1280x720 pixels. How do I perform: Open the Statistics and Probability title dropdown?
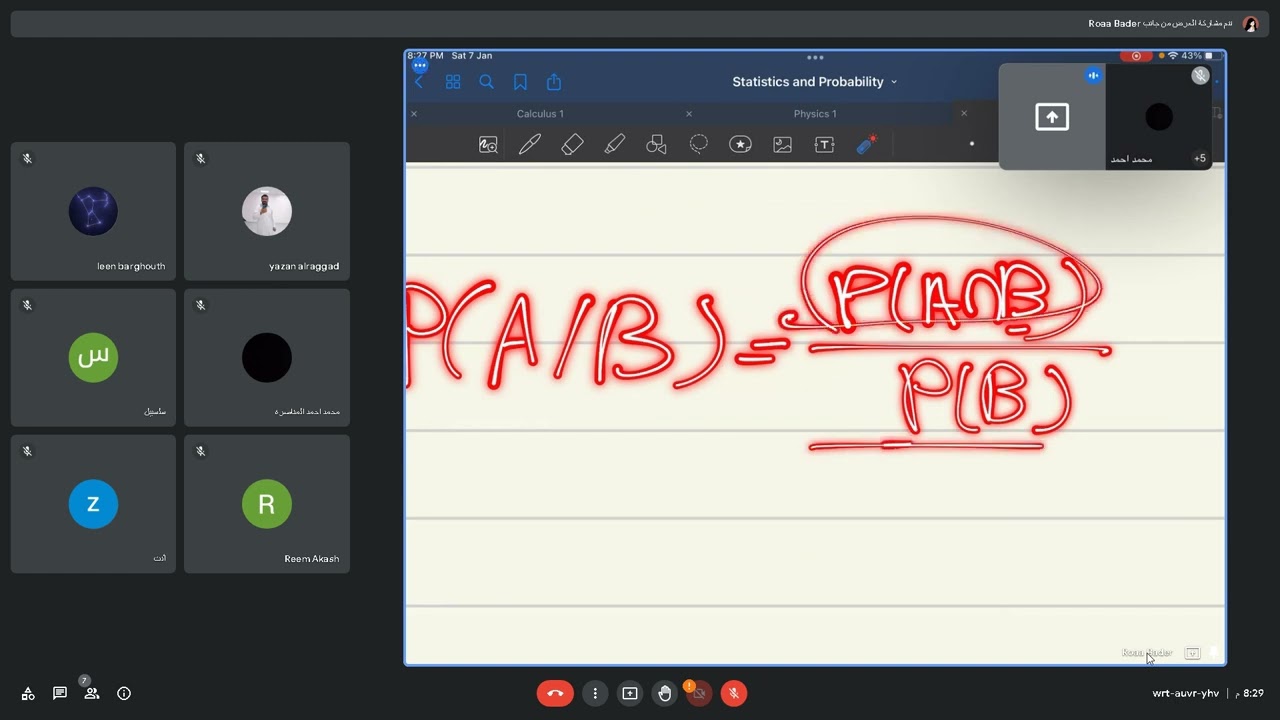[x=815, y=82]
